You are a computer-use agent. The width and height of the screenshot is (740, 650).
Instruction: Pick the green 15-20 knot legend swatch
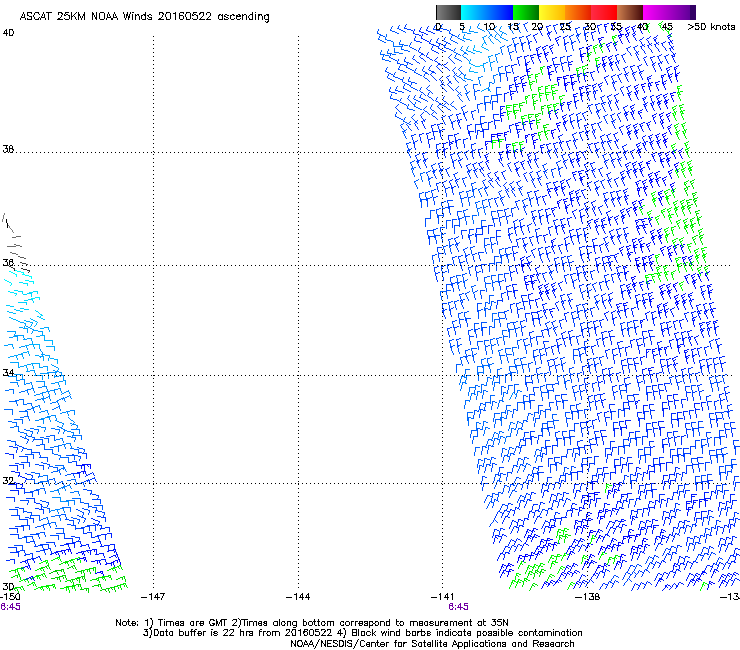coord(526,12)
